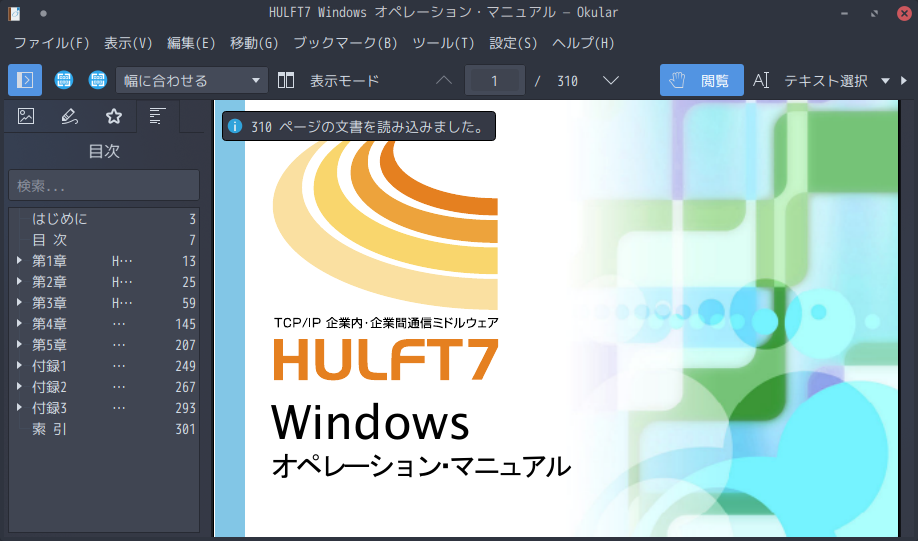Open ブックマーク(B) menu

click(x=345, y=43)
